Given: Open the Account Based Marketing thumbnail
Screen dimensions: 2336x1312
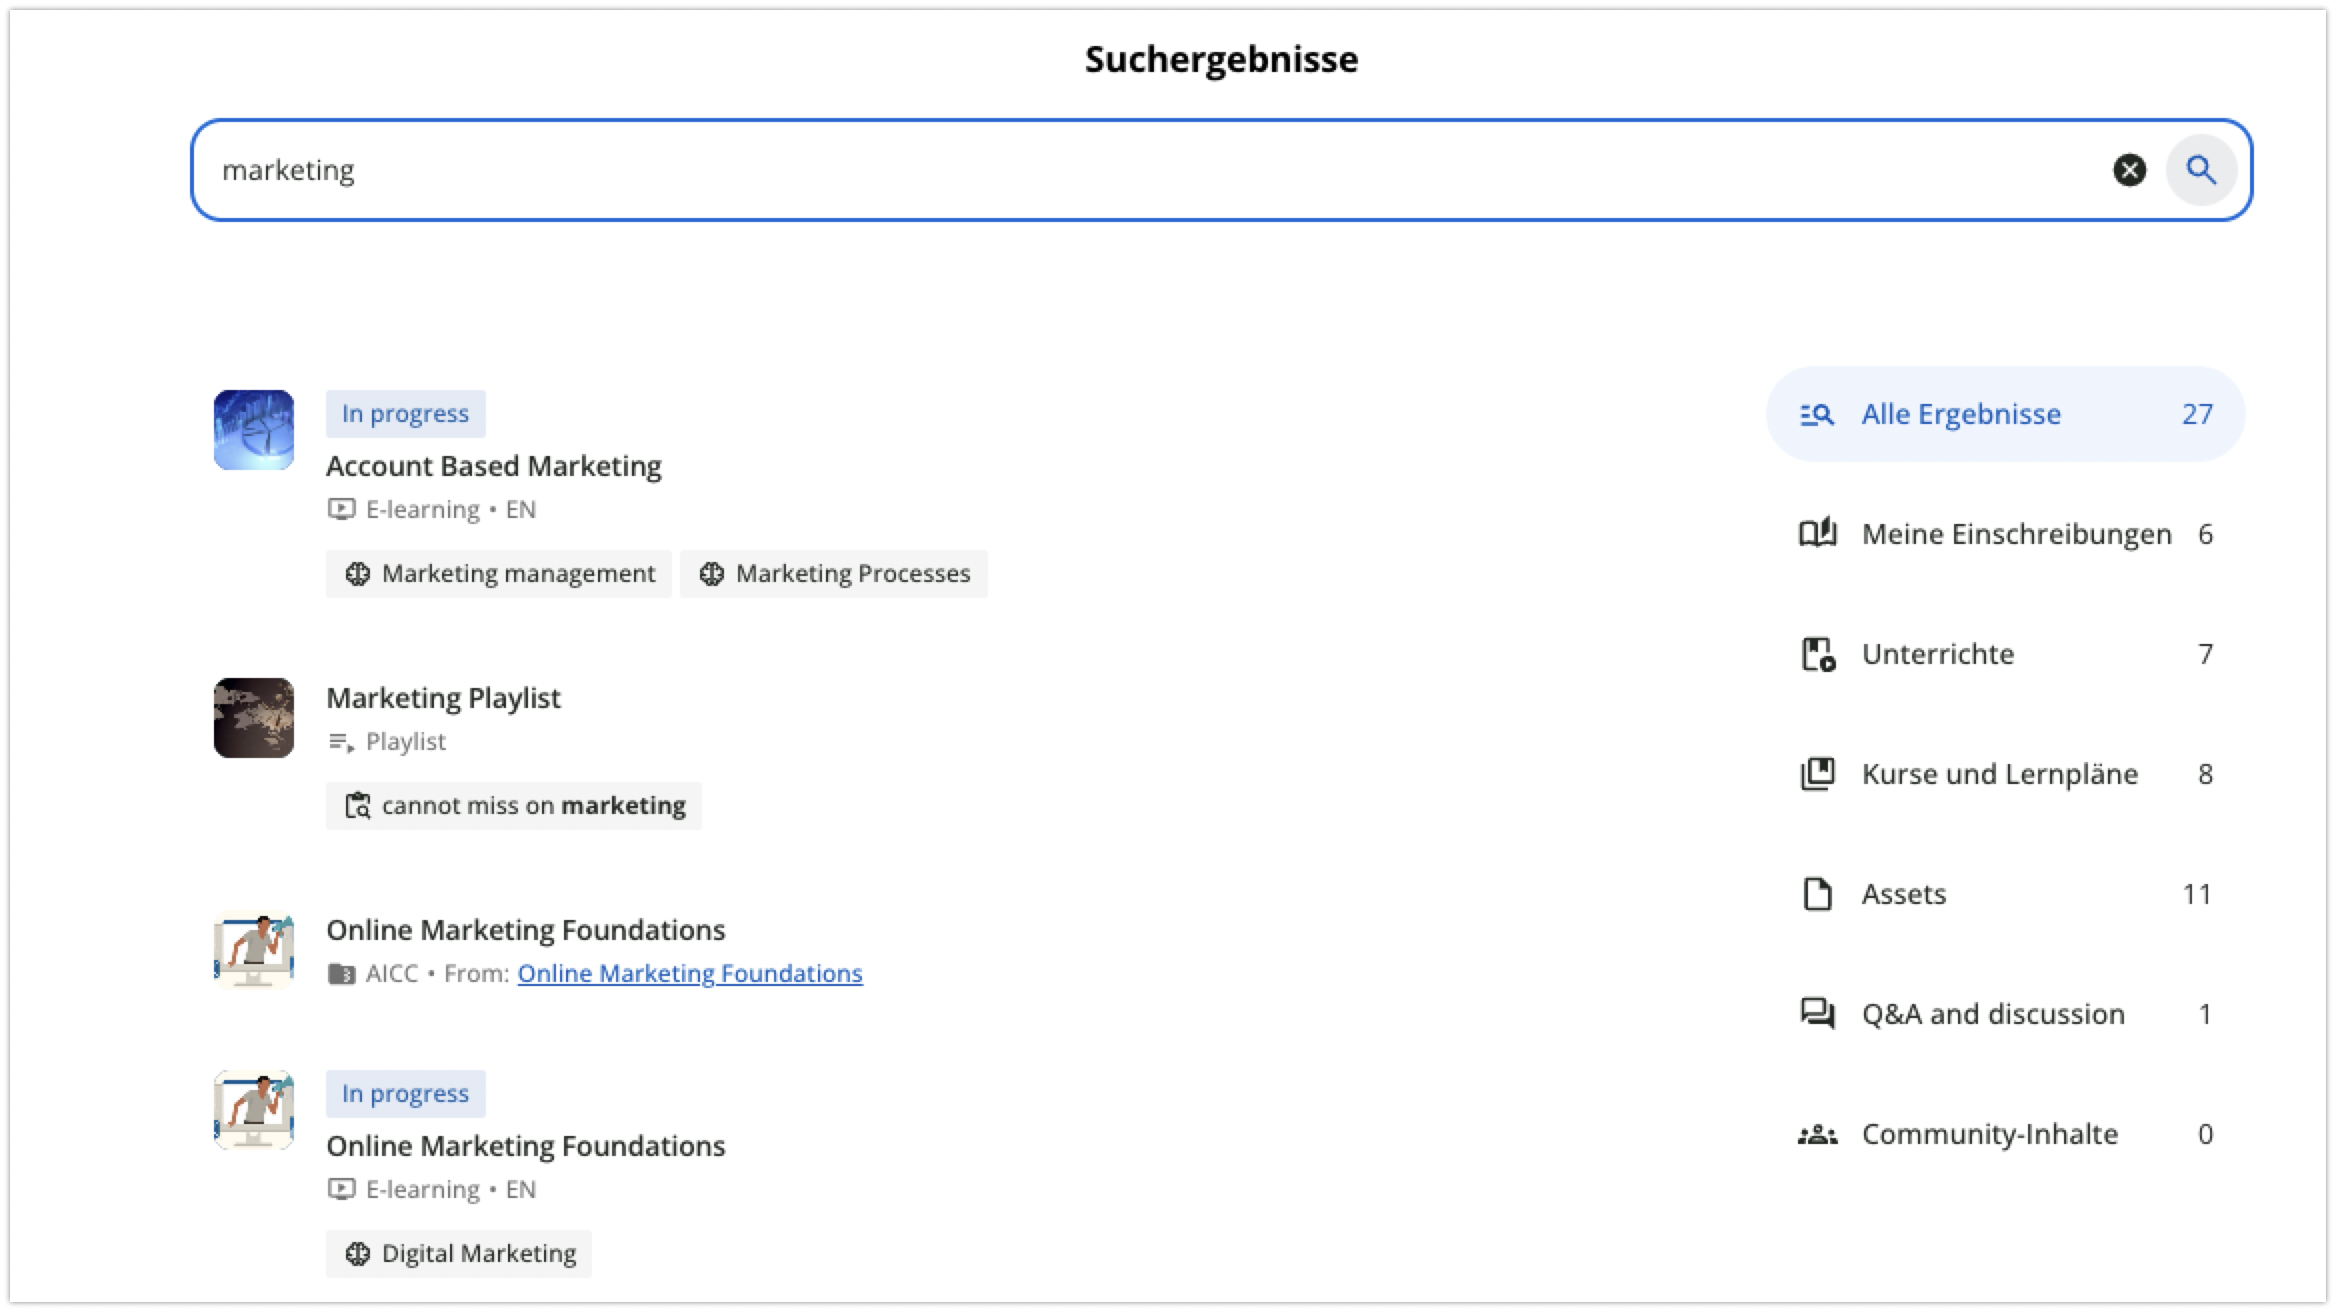Looking at the screenshot, I should click(x=254, y=430).
